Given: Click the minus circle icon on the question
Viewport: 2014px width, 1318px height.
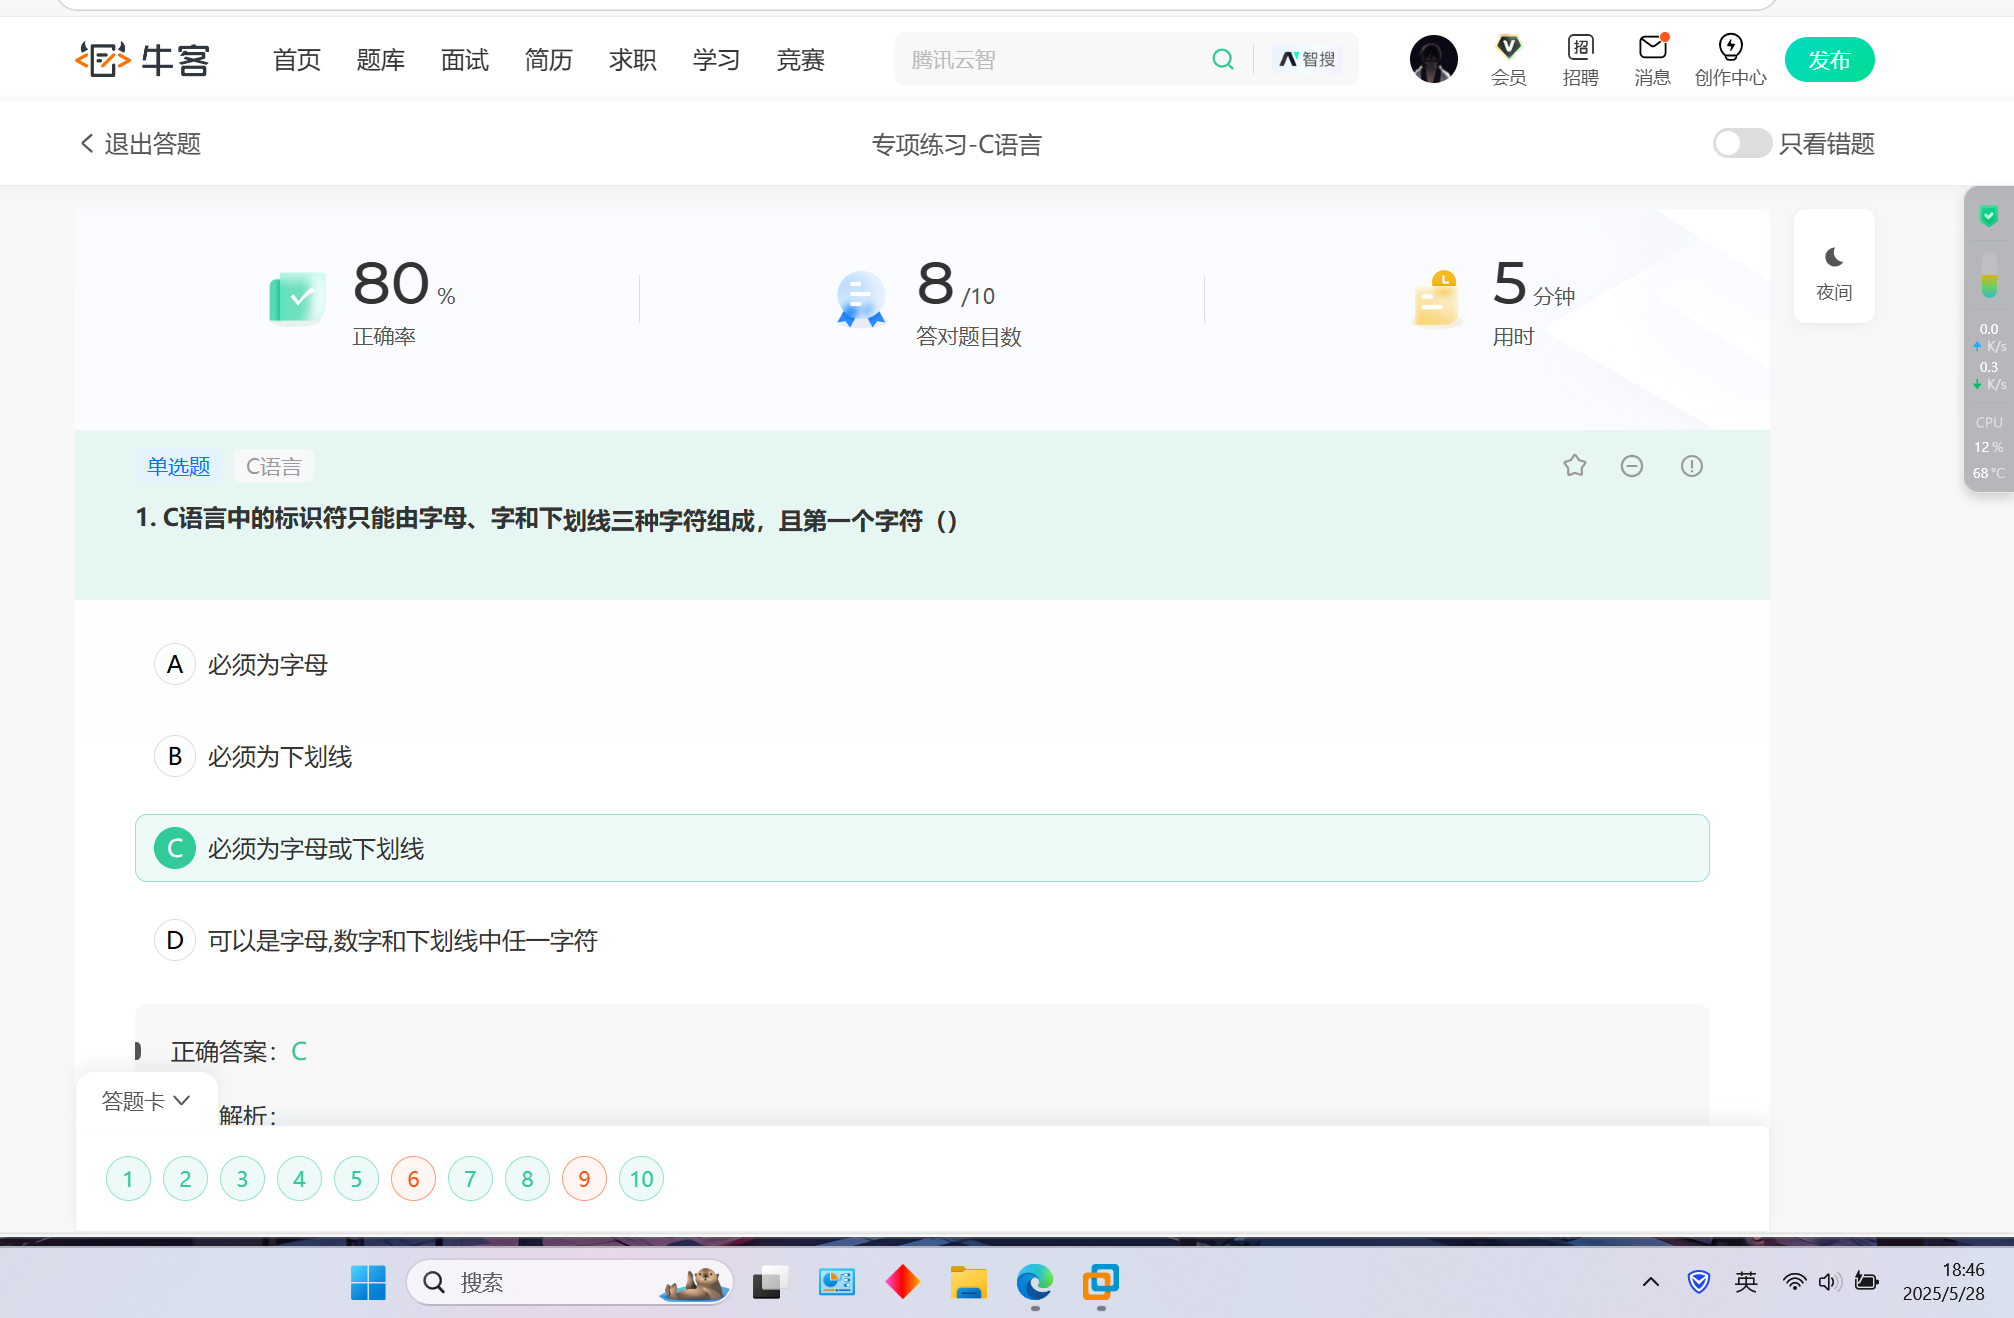Looking at the screenshot, I should click(x=1631, y=466).
